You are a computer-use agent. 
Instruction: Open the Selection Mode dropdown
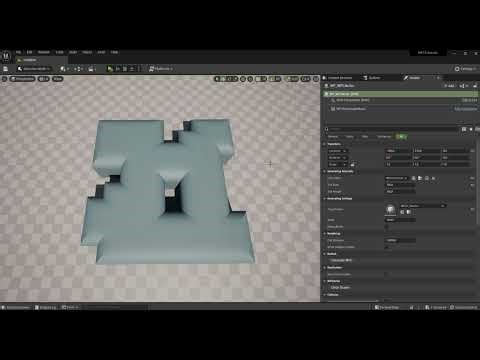pos(34,69)
